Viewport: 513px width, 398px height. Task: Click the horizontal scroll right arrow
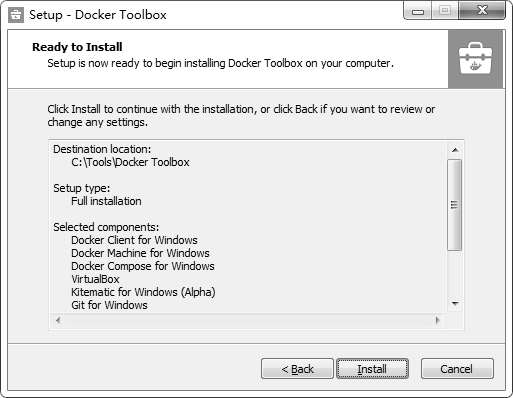[438, 320]
